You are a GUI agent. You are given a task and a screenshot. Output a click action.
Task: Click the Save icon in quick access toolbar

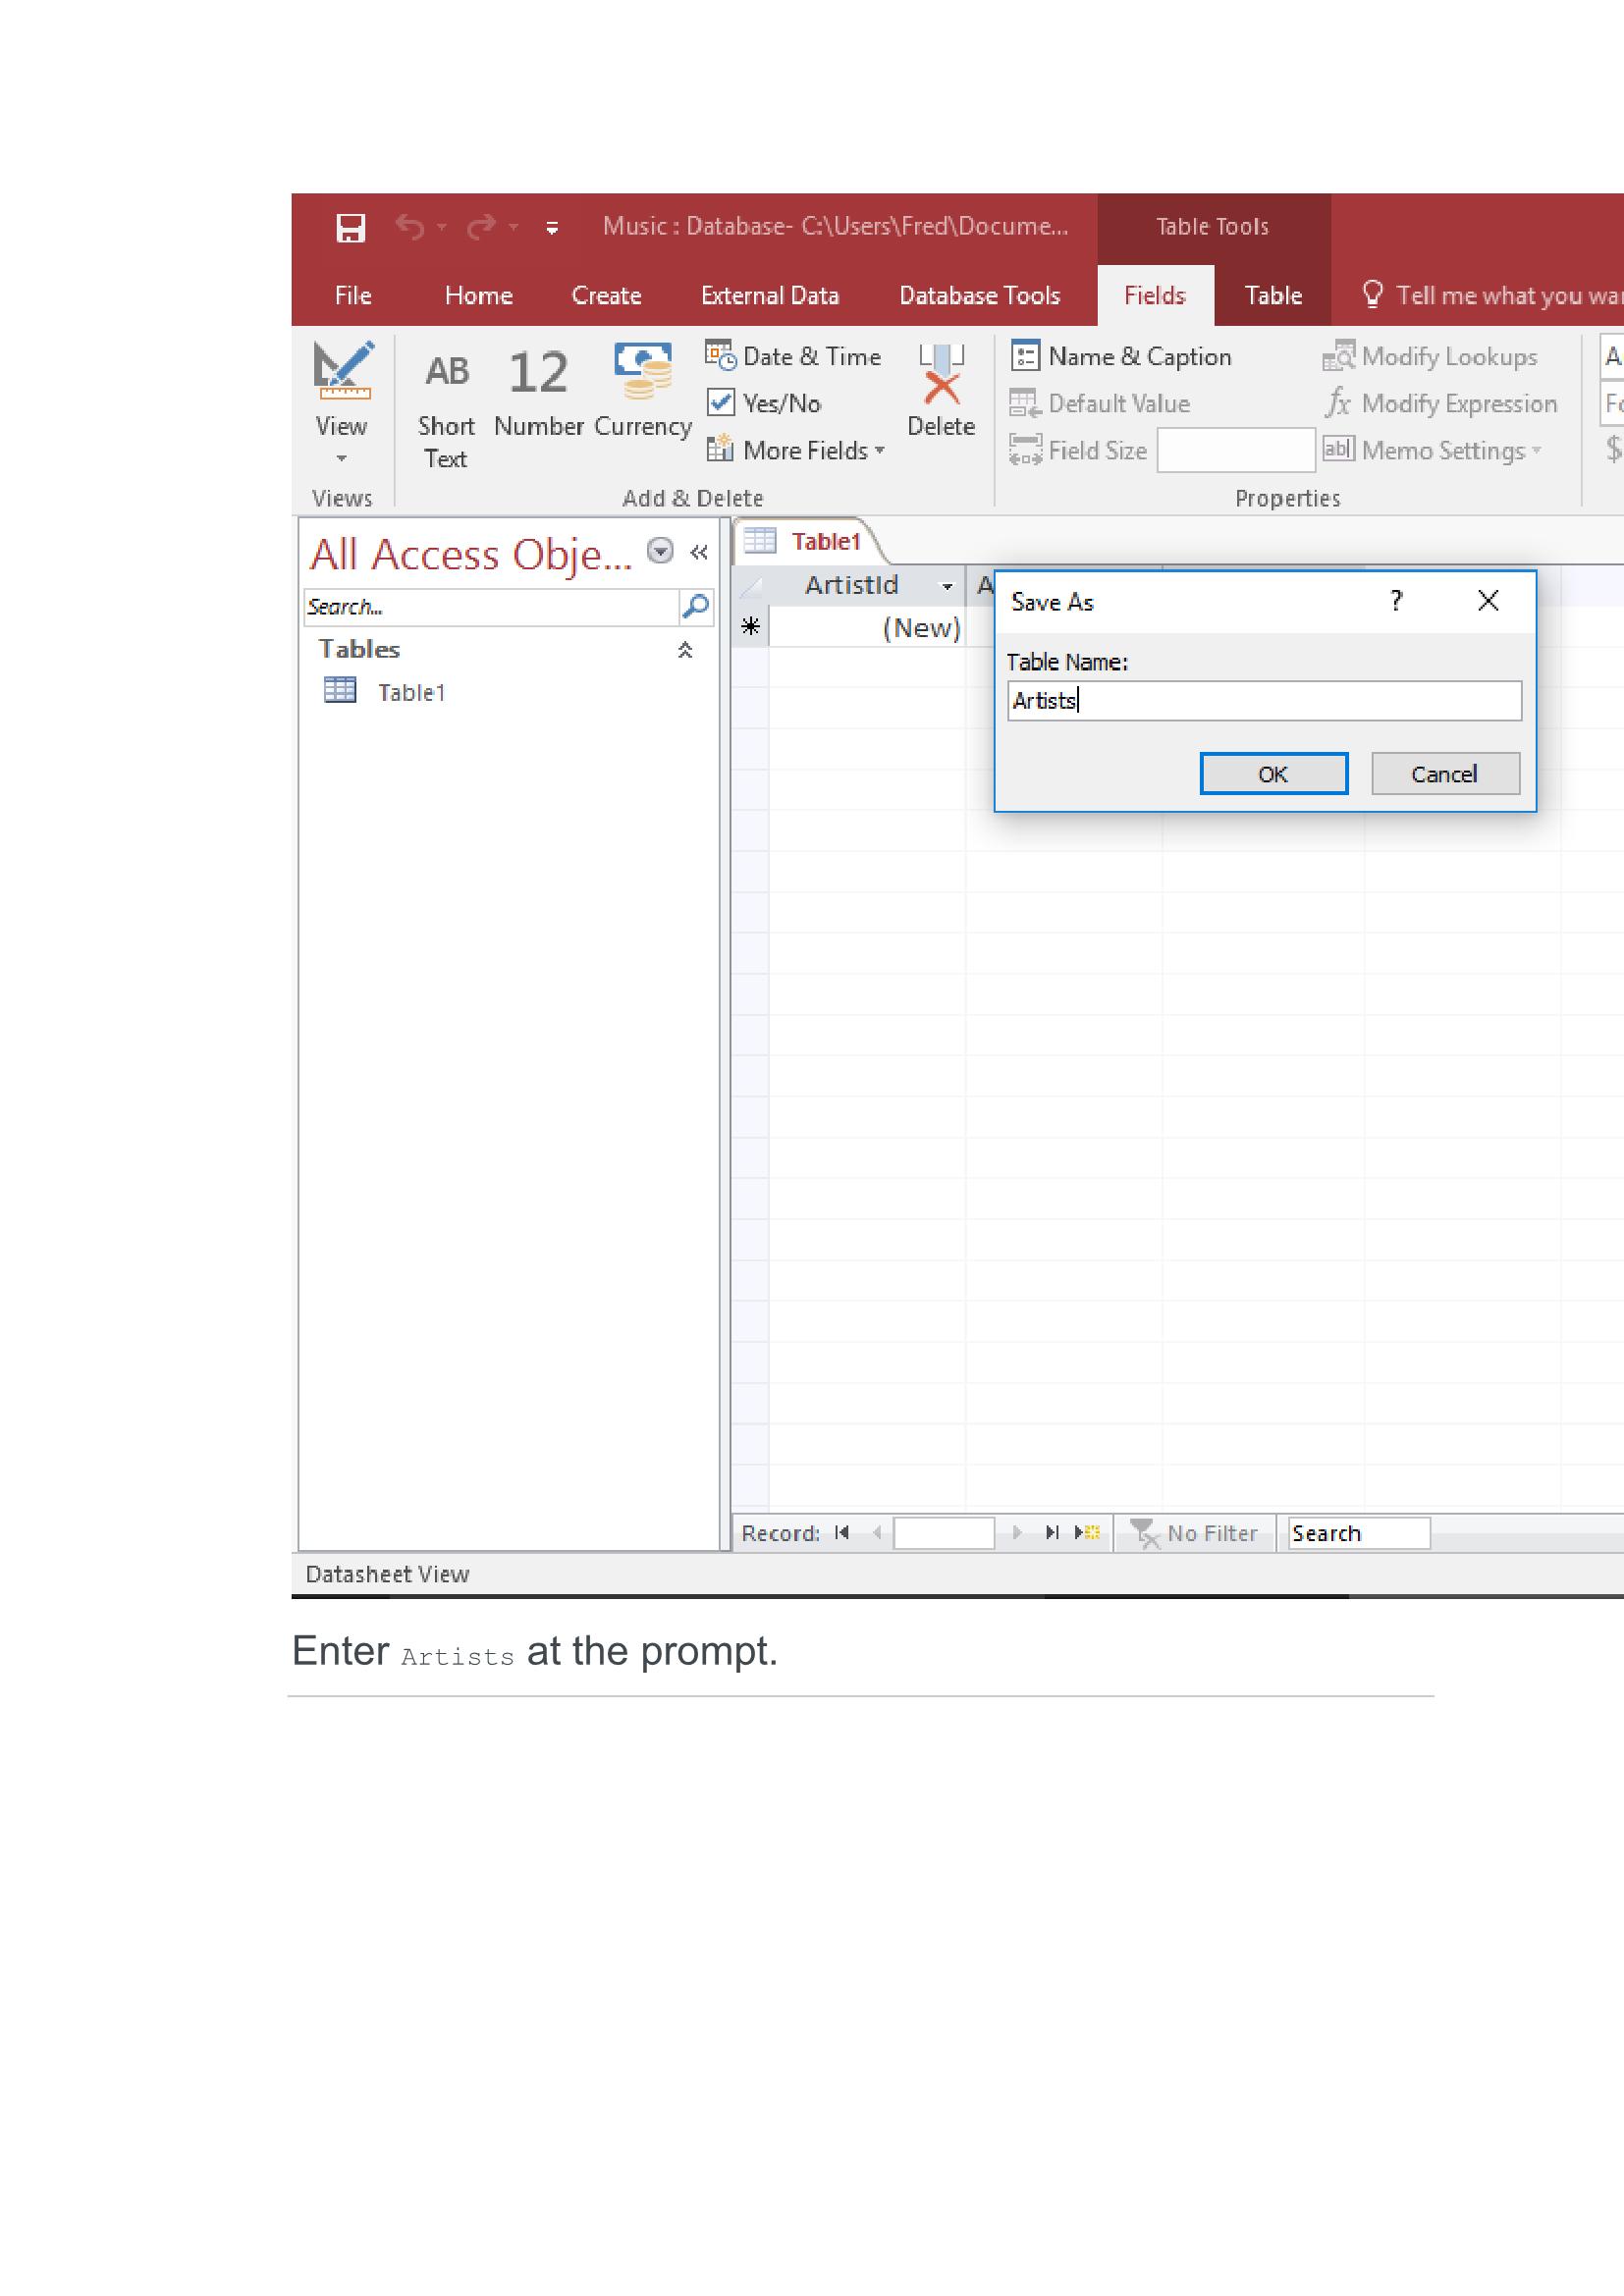pyautogui.click(x=350, y=228)
